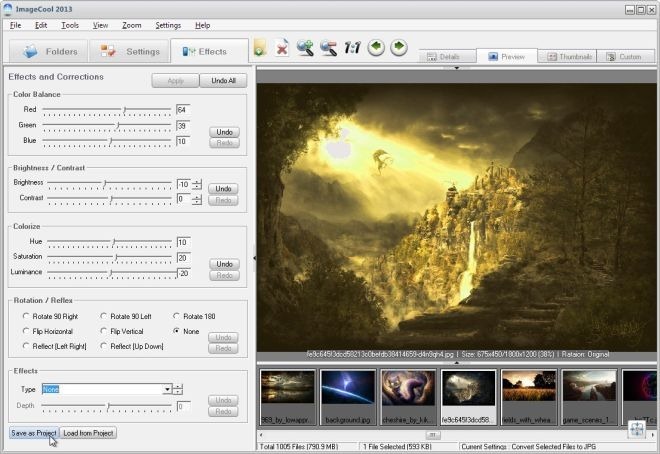
Task: Click the Hue slider
Action: (x=109, y=242)
